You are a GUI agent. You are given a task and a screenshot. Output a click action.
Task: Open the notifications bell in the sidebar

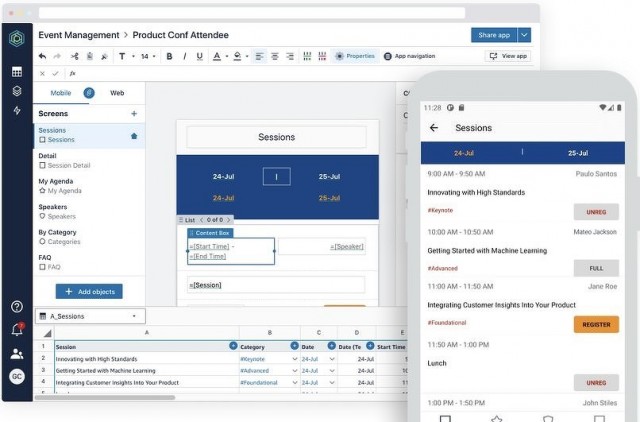[17, 329]
